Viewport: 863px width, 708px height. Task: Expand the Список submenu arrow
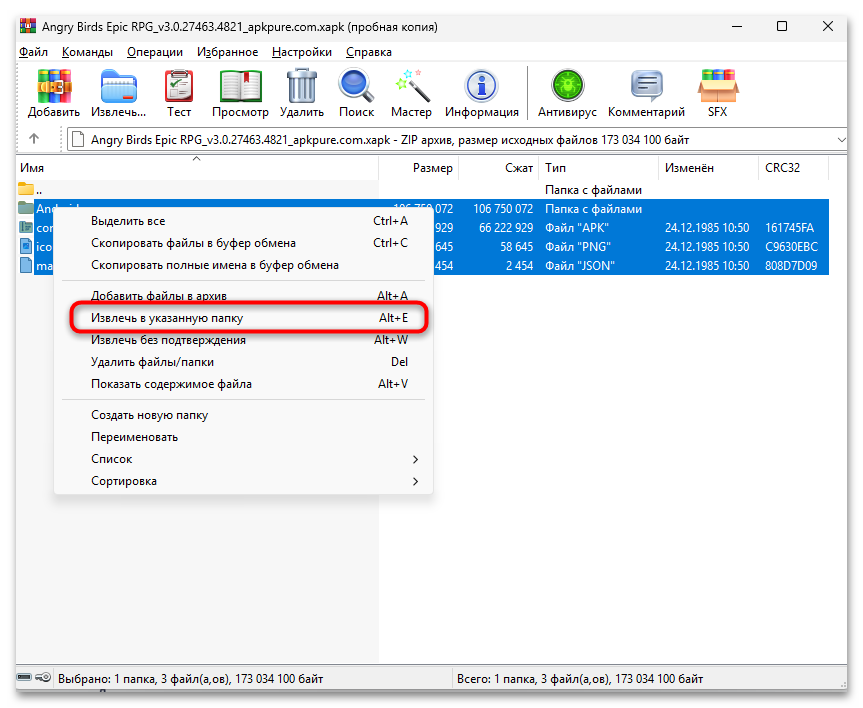(416, 459)
